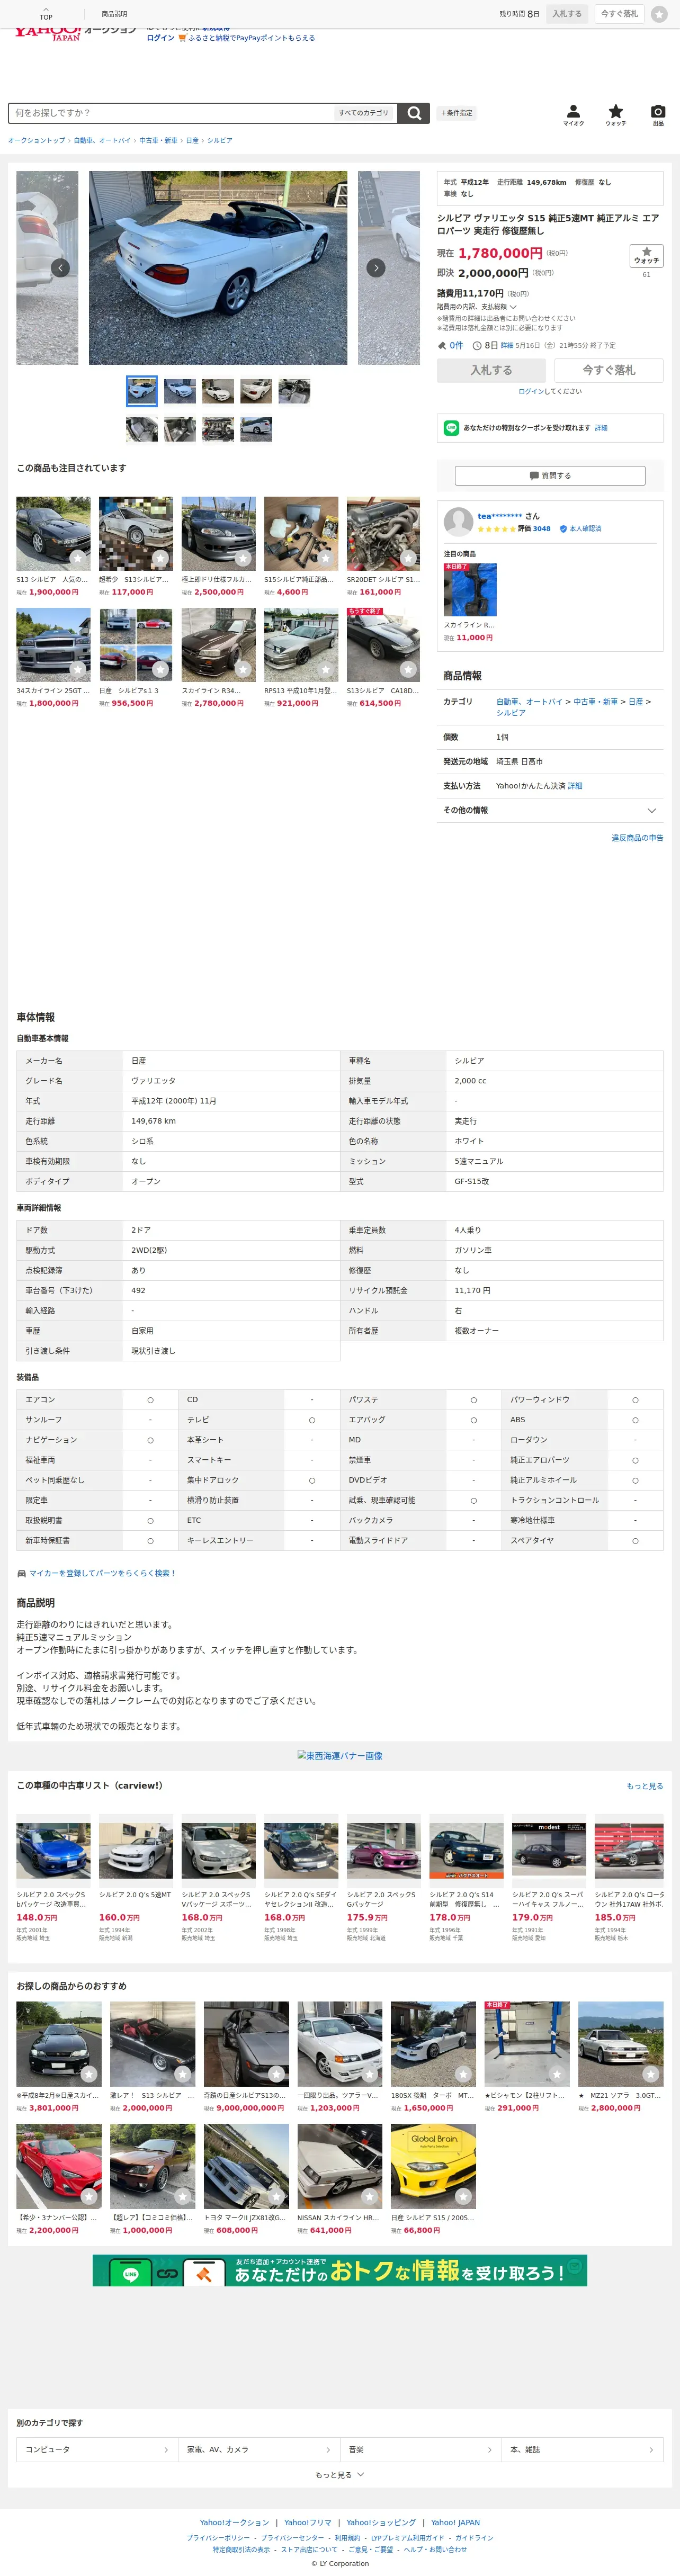Expand the +条件指定 search options
680x2576 pixels.
(x=457, y=113)
